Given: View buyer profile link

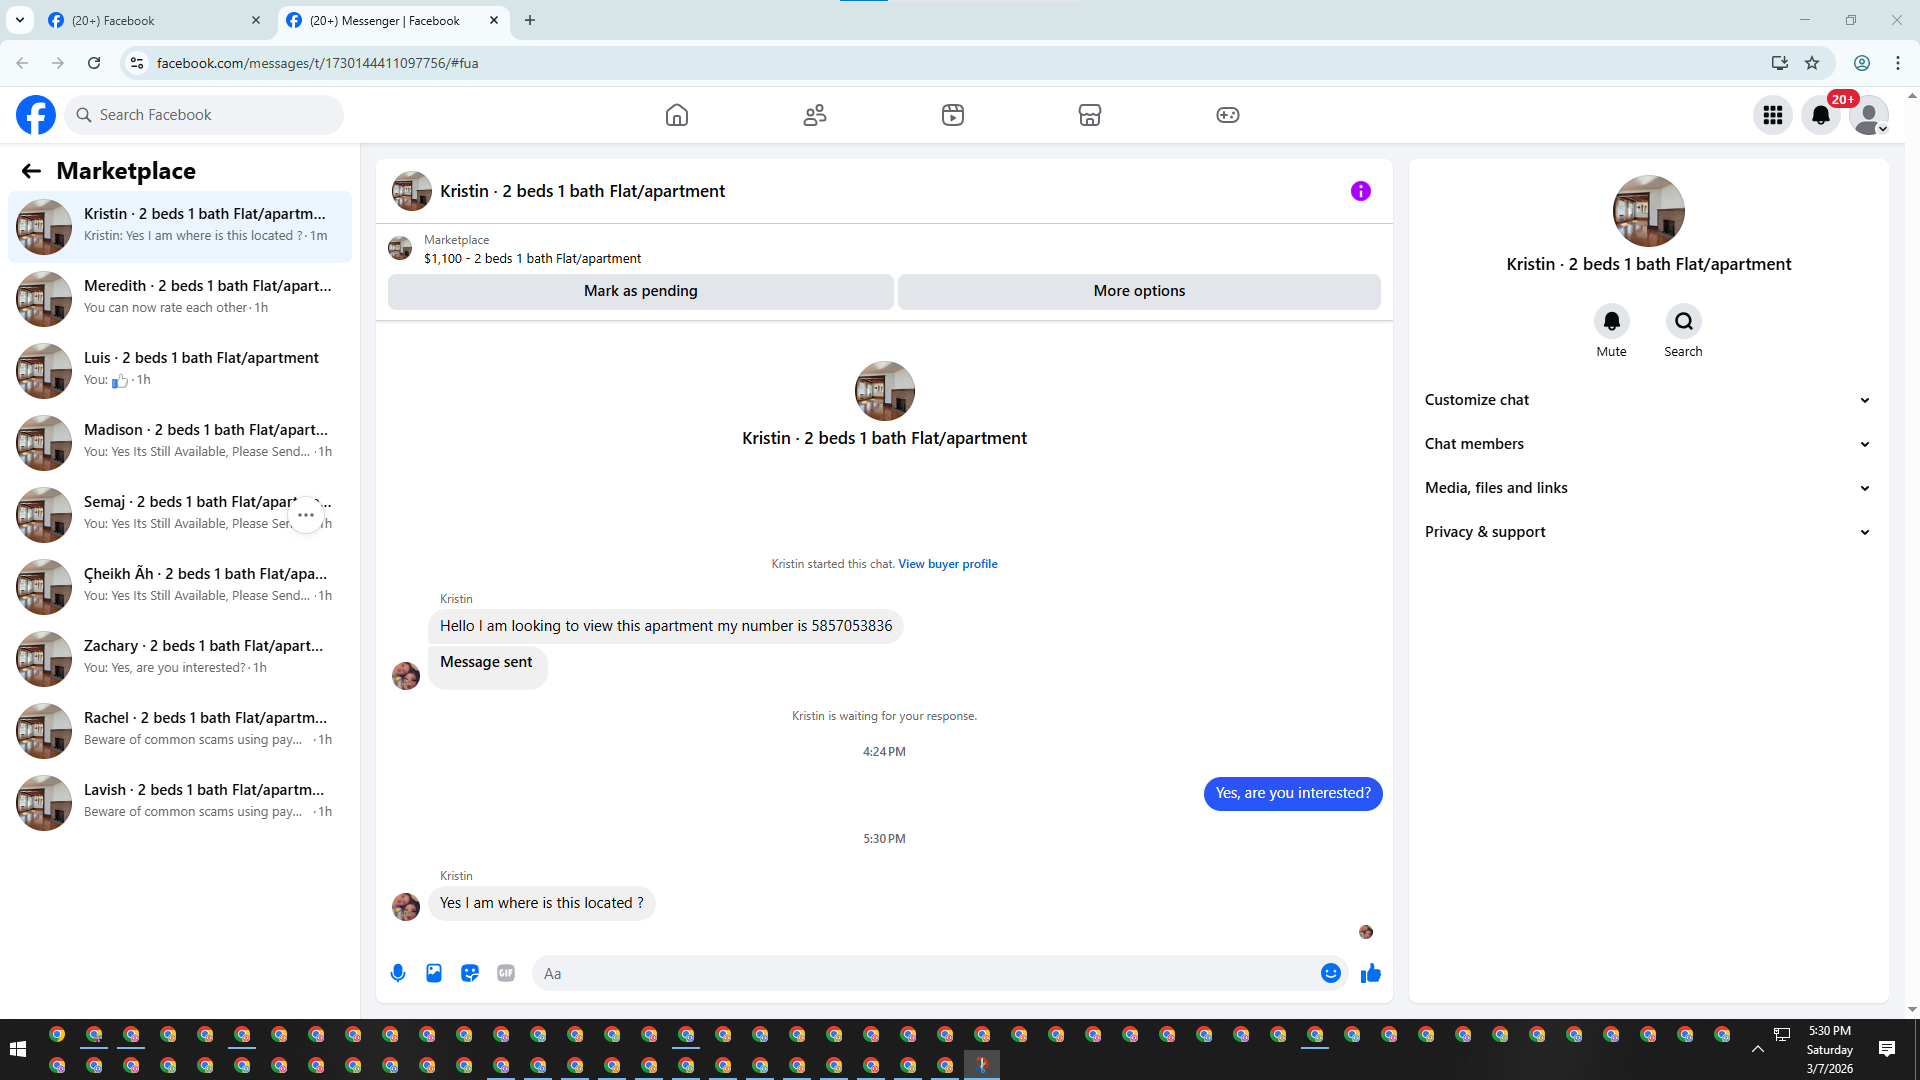Looking at the screenshot, I should pyautogui.click(x=948, y=564).
